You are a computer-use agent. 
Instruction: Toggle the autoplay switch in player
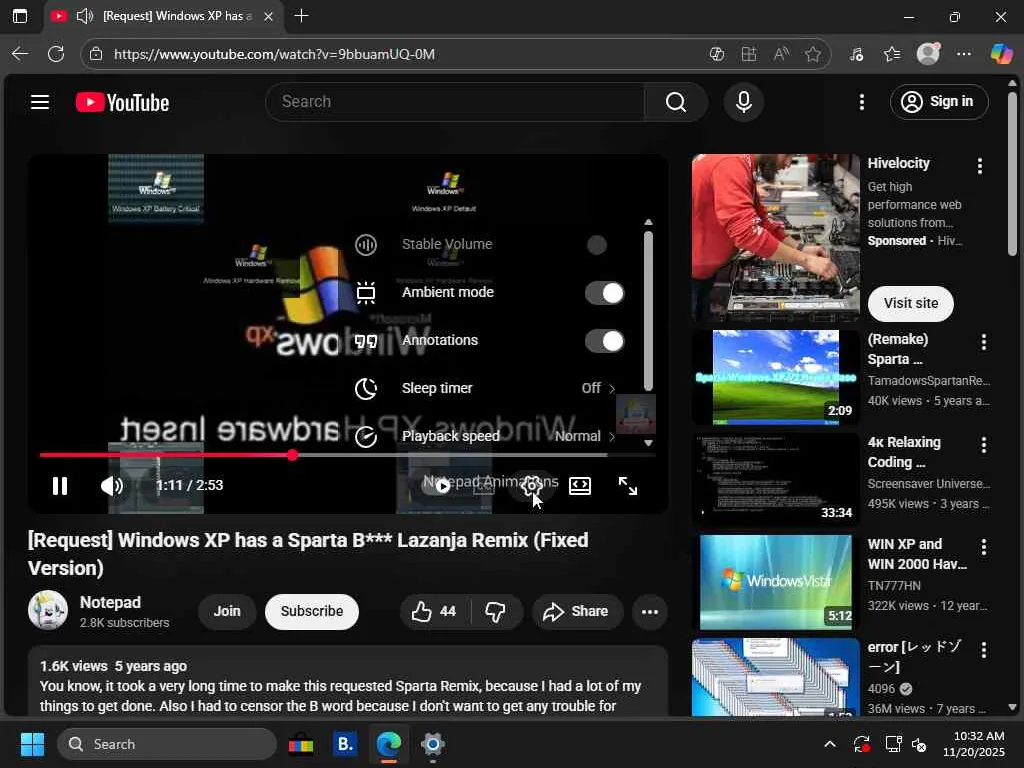[x=437, y=485]
